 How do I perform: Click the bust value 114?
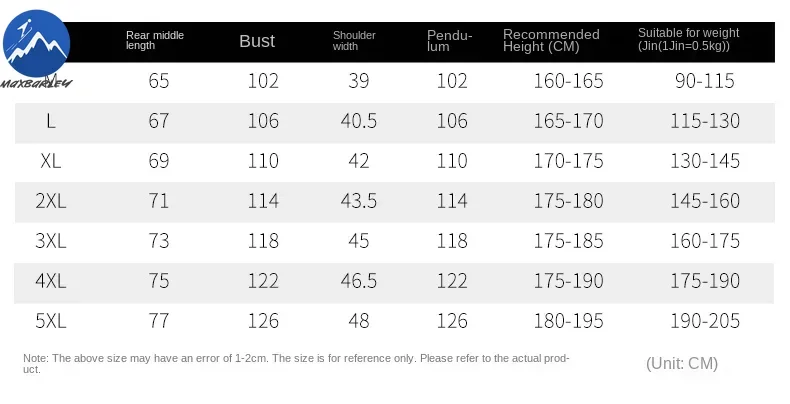point(263,201)
